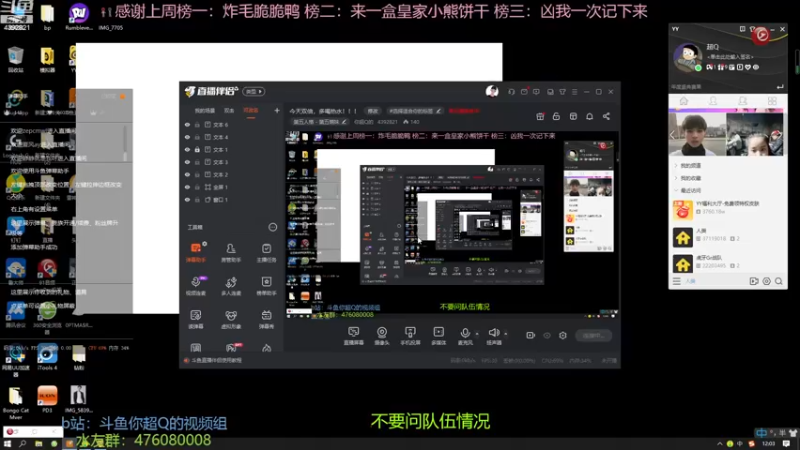The height and width of the screenshot is (450, 800).
Task: Open the streamer tasks tool icon
Action: [x=266, y=252]
